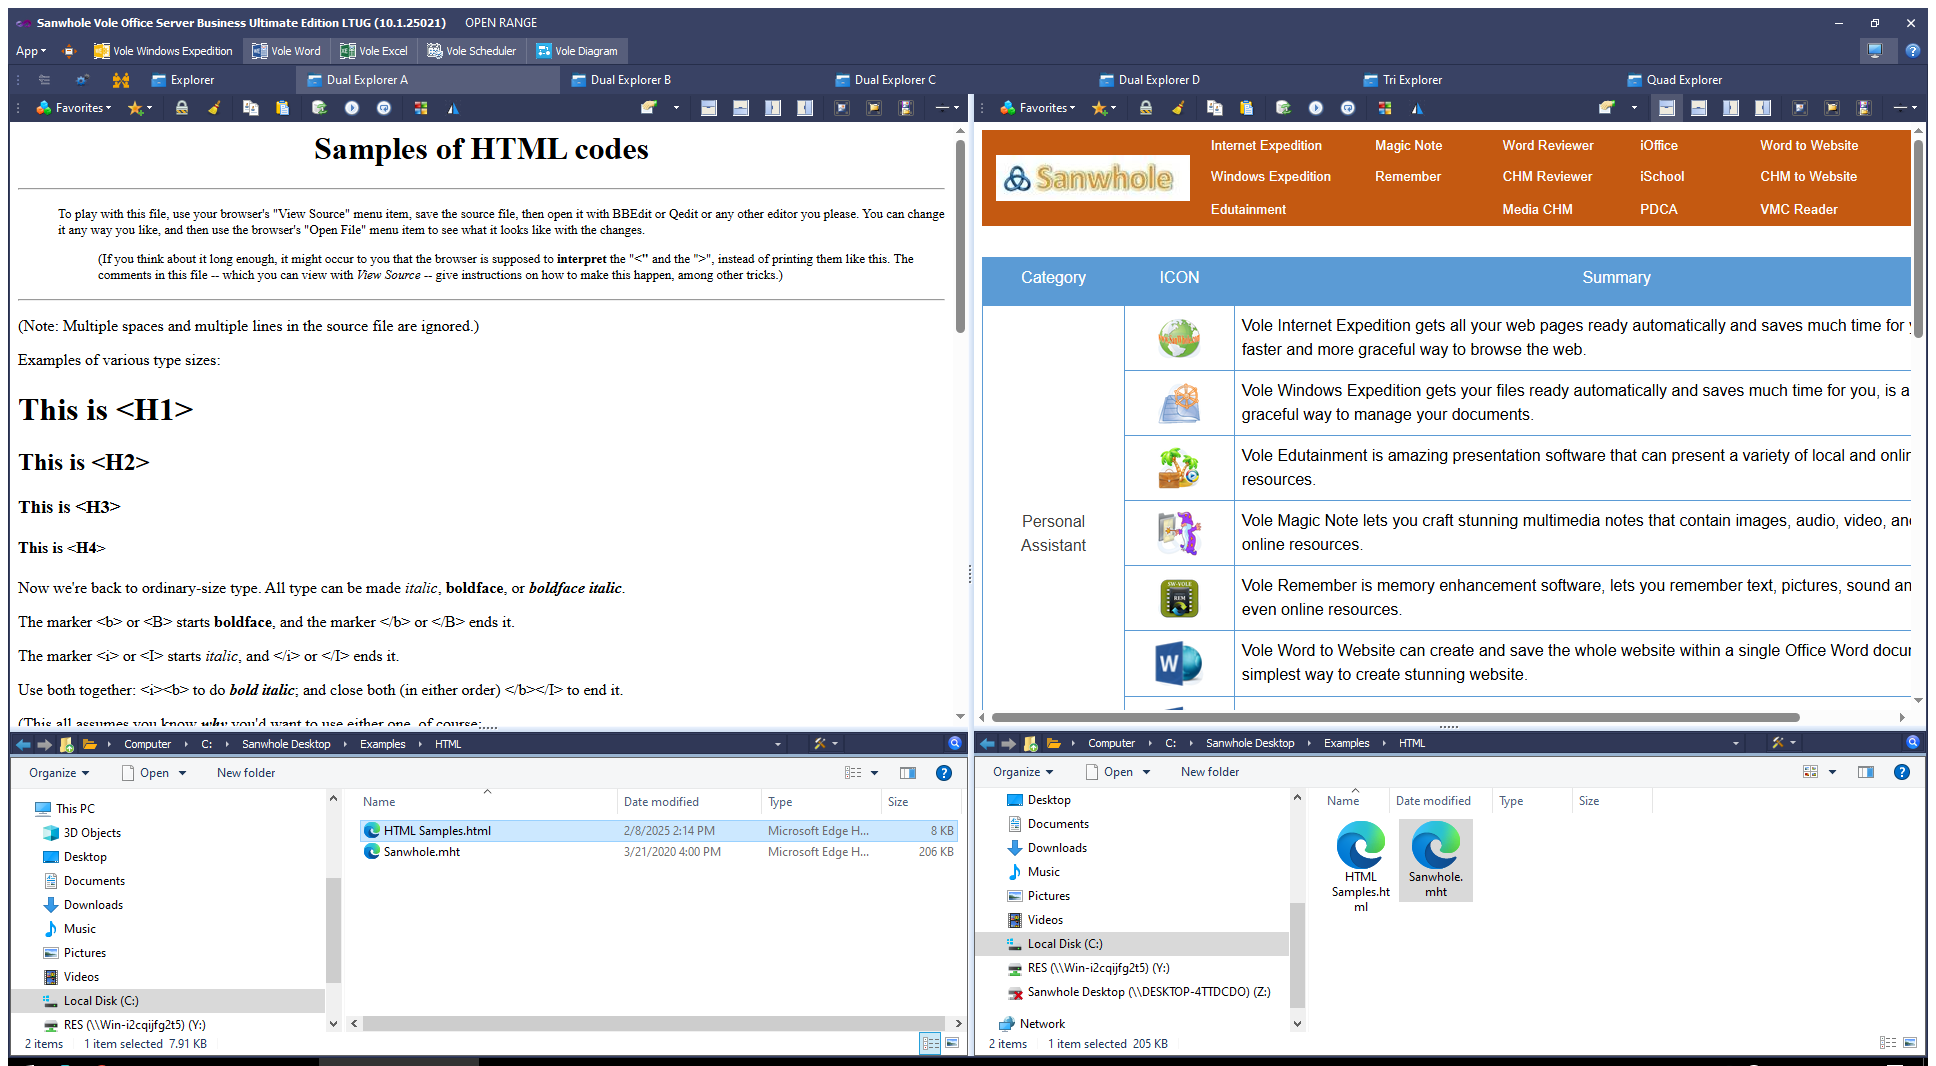This screenshot has height=1066, width=1936.
Task: Select Downloads in left navigation tree
Action: click(93, 905)
